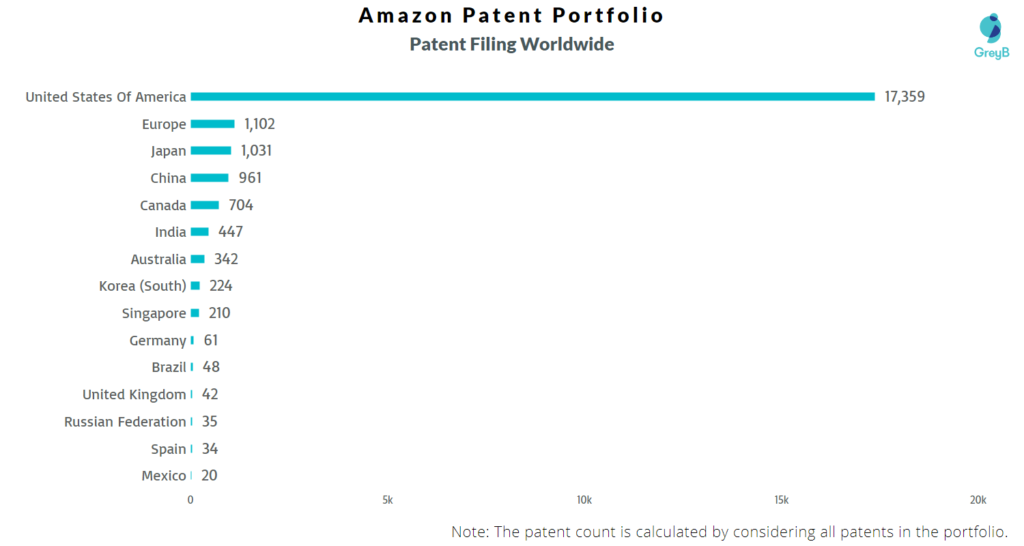Click the 20k axis tick label
This screenshot has width=1024, height=546.
[978, 500]
